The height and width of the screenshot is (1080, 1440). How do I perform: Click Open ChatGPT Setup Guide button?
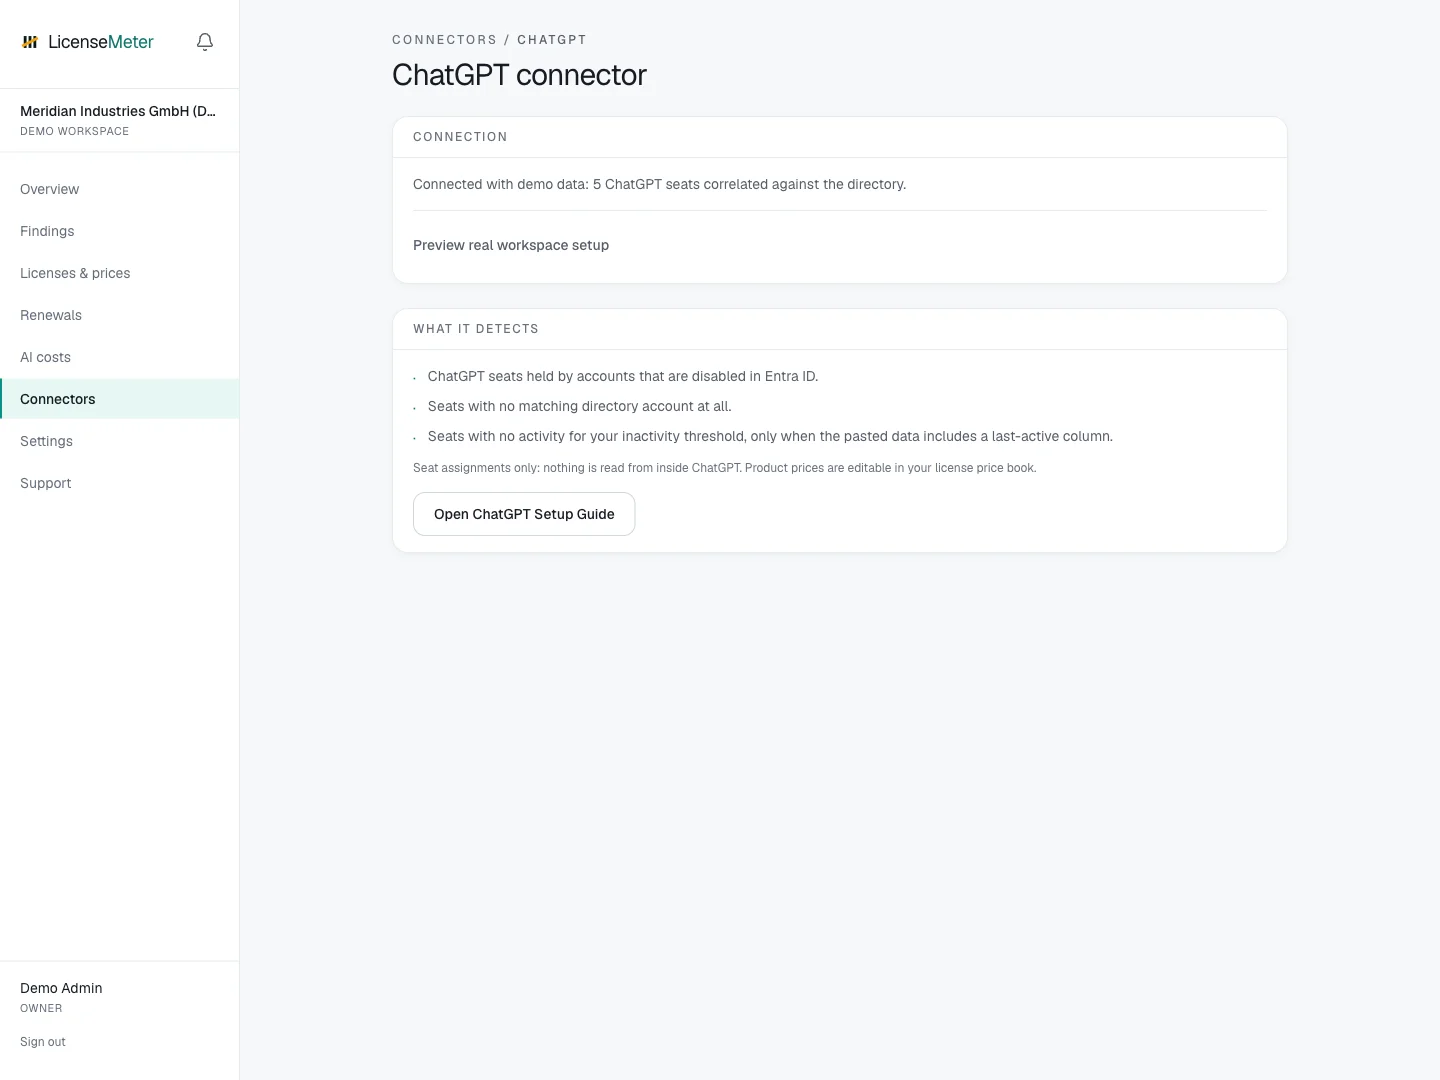[524, 514]
